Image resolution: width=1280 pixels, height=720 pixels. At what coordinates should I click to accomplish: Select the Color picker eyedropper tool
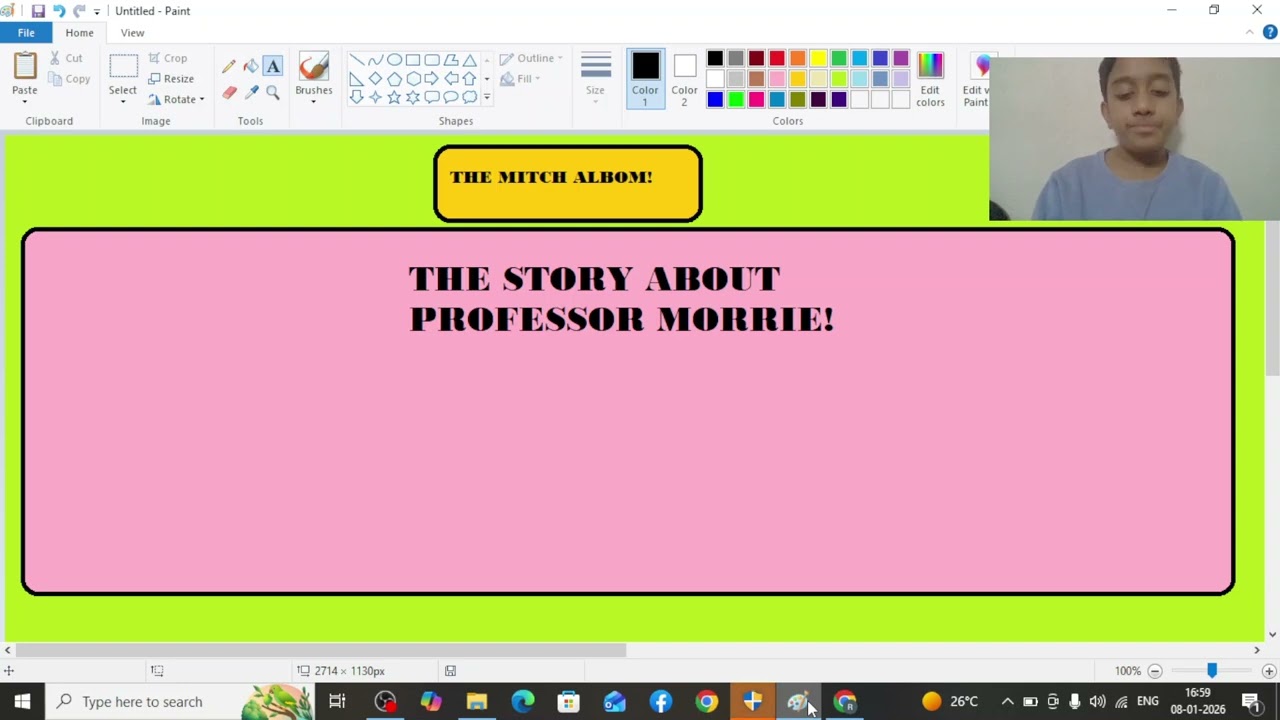pyautogui.click(x=251, y=92)
